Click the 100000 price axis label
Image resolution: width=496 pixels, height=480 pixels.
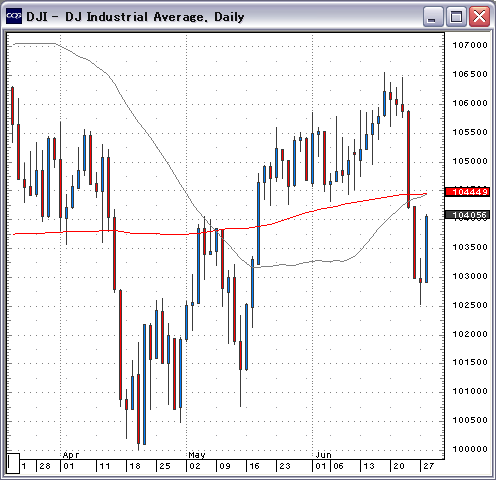tap(470, 449)
